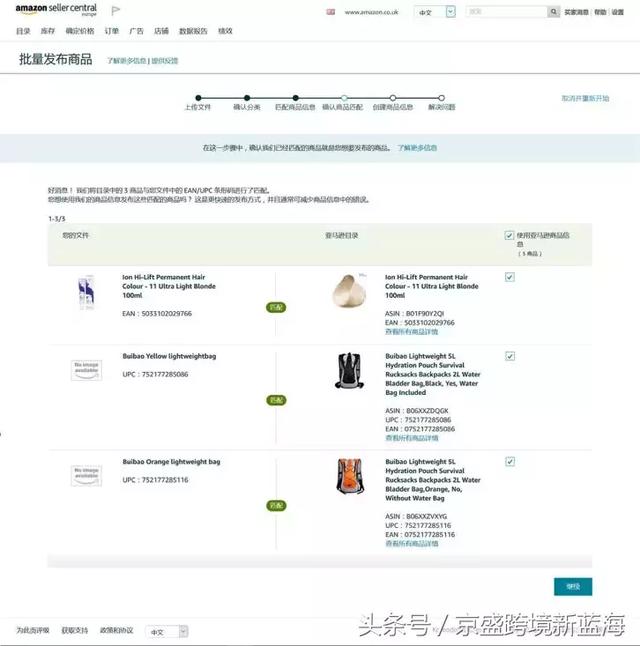Select UPC : 752177285086 in your file
The image size is (640, 646).
[x=155, y=374]
